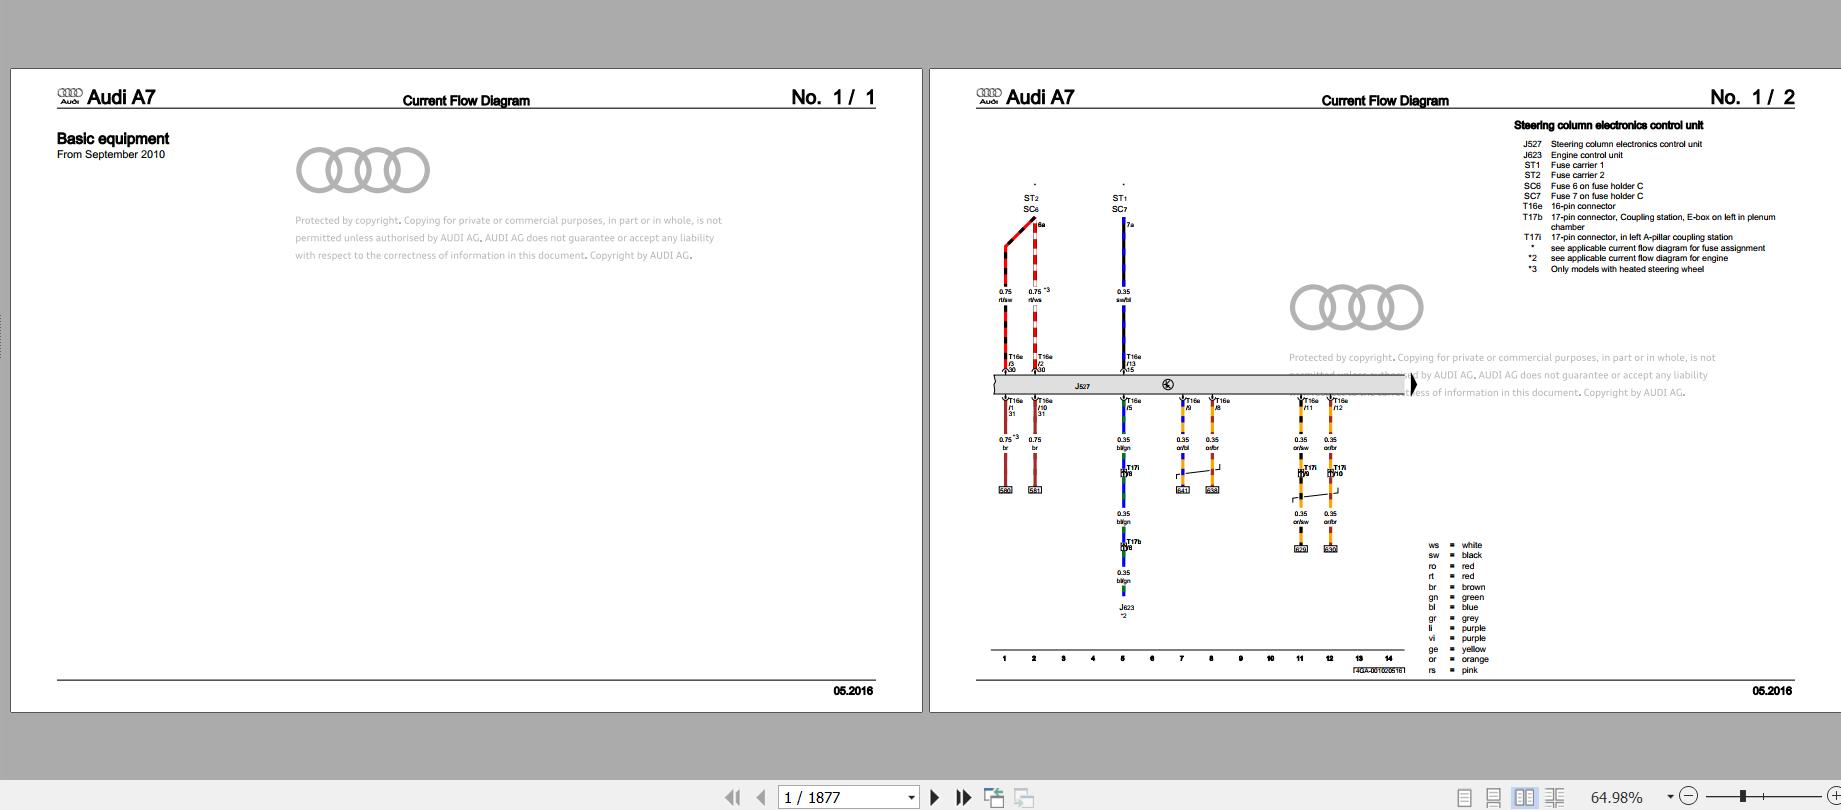Image resolution: width=1841 pixels, height=810 pixels.
Task: Click 'No. 1 / 2' page label
Action: click(1752, 97)
